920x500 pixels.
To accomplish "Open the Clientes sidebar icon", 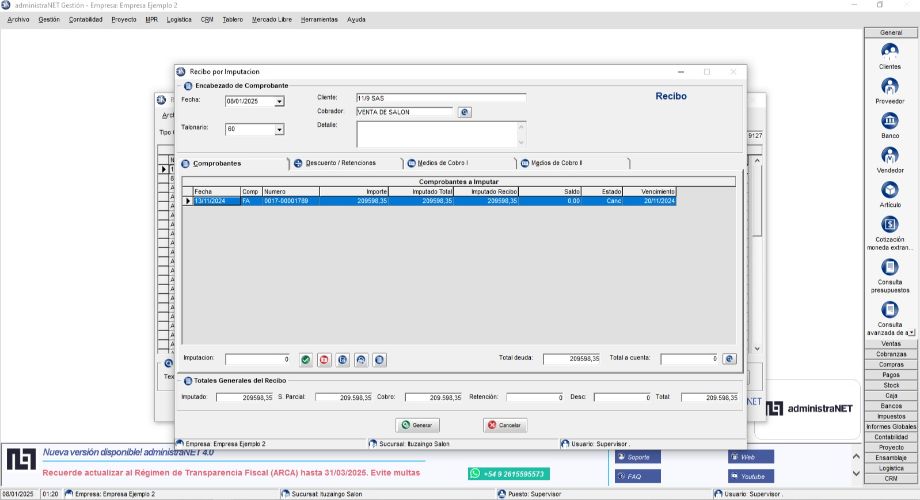I will point(889,52).
